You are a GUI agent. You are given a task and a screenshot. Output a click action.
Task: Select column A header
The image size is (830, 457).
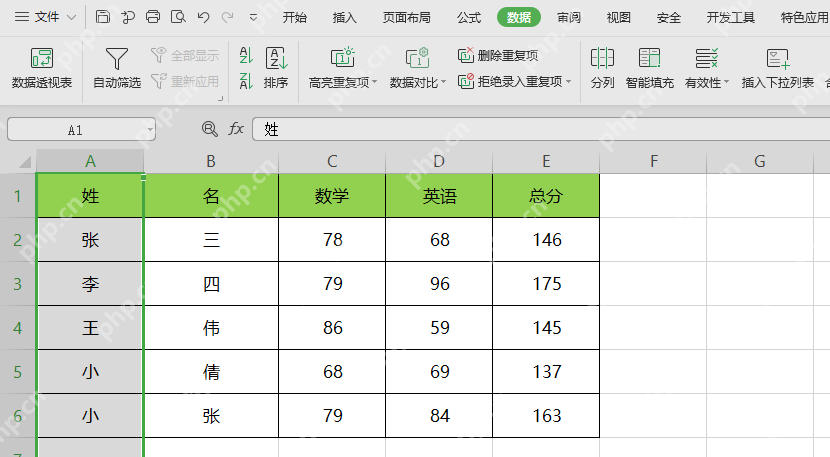coord(90,161)
